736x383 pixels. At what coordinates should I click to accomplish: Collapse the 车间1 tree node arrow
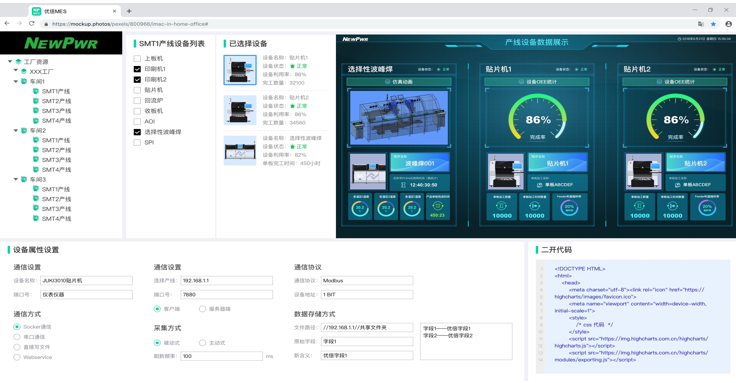[x=16, y=81]
